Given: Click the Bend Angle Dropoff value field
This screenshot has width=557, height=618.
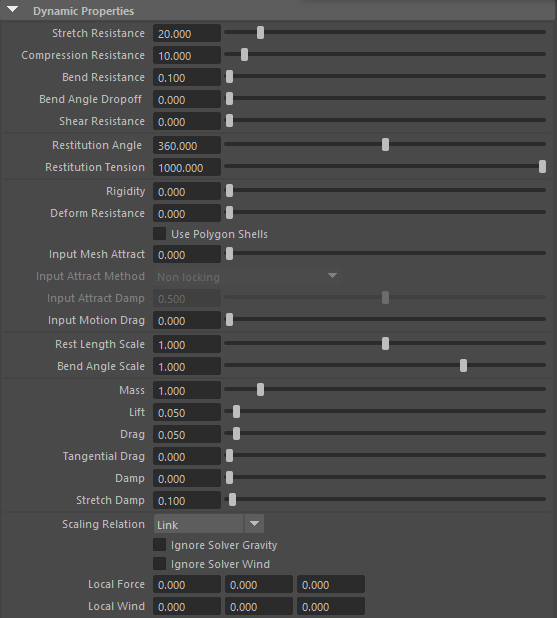Looking at the screenshot, I should point(187,100).
